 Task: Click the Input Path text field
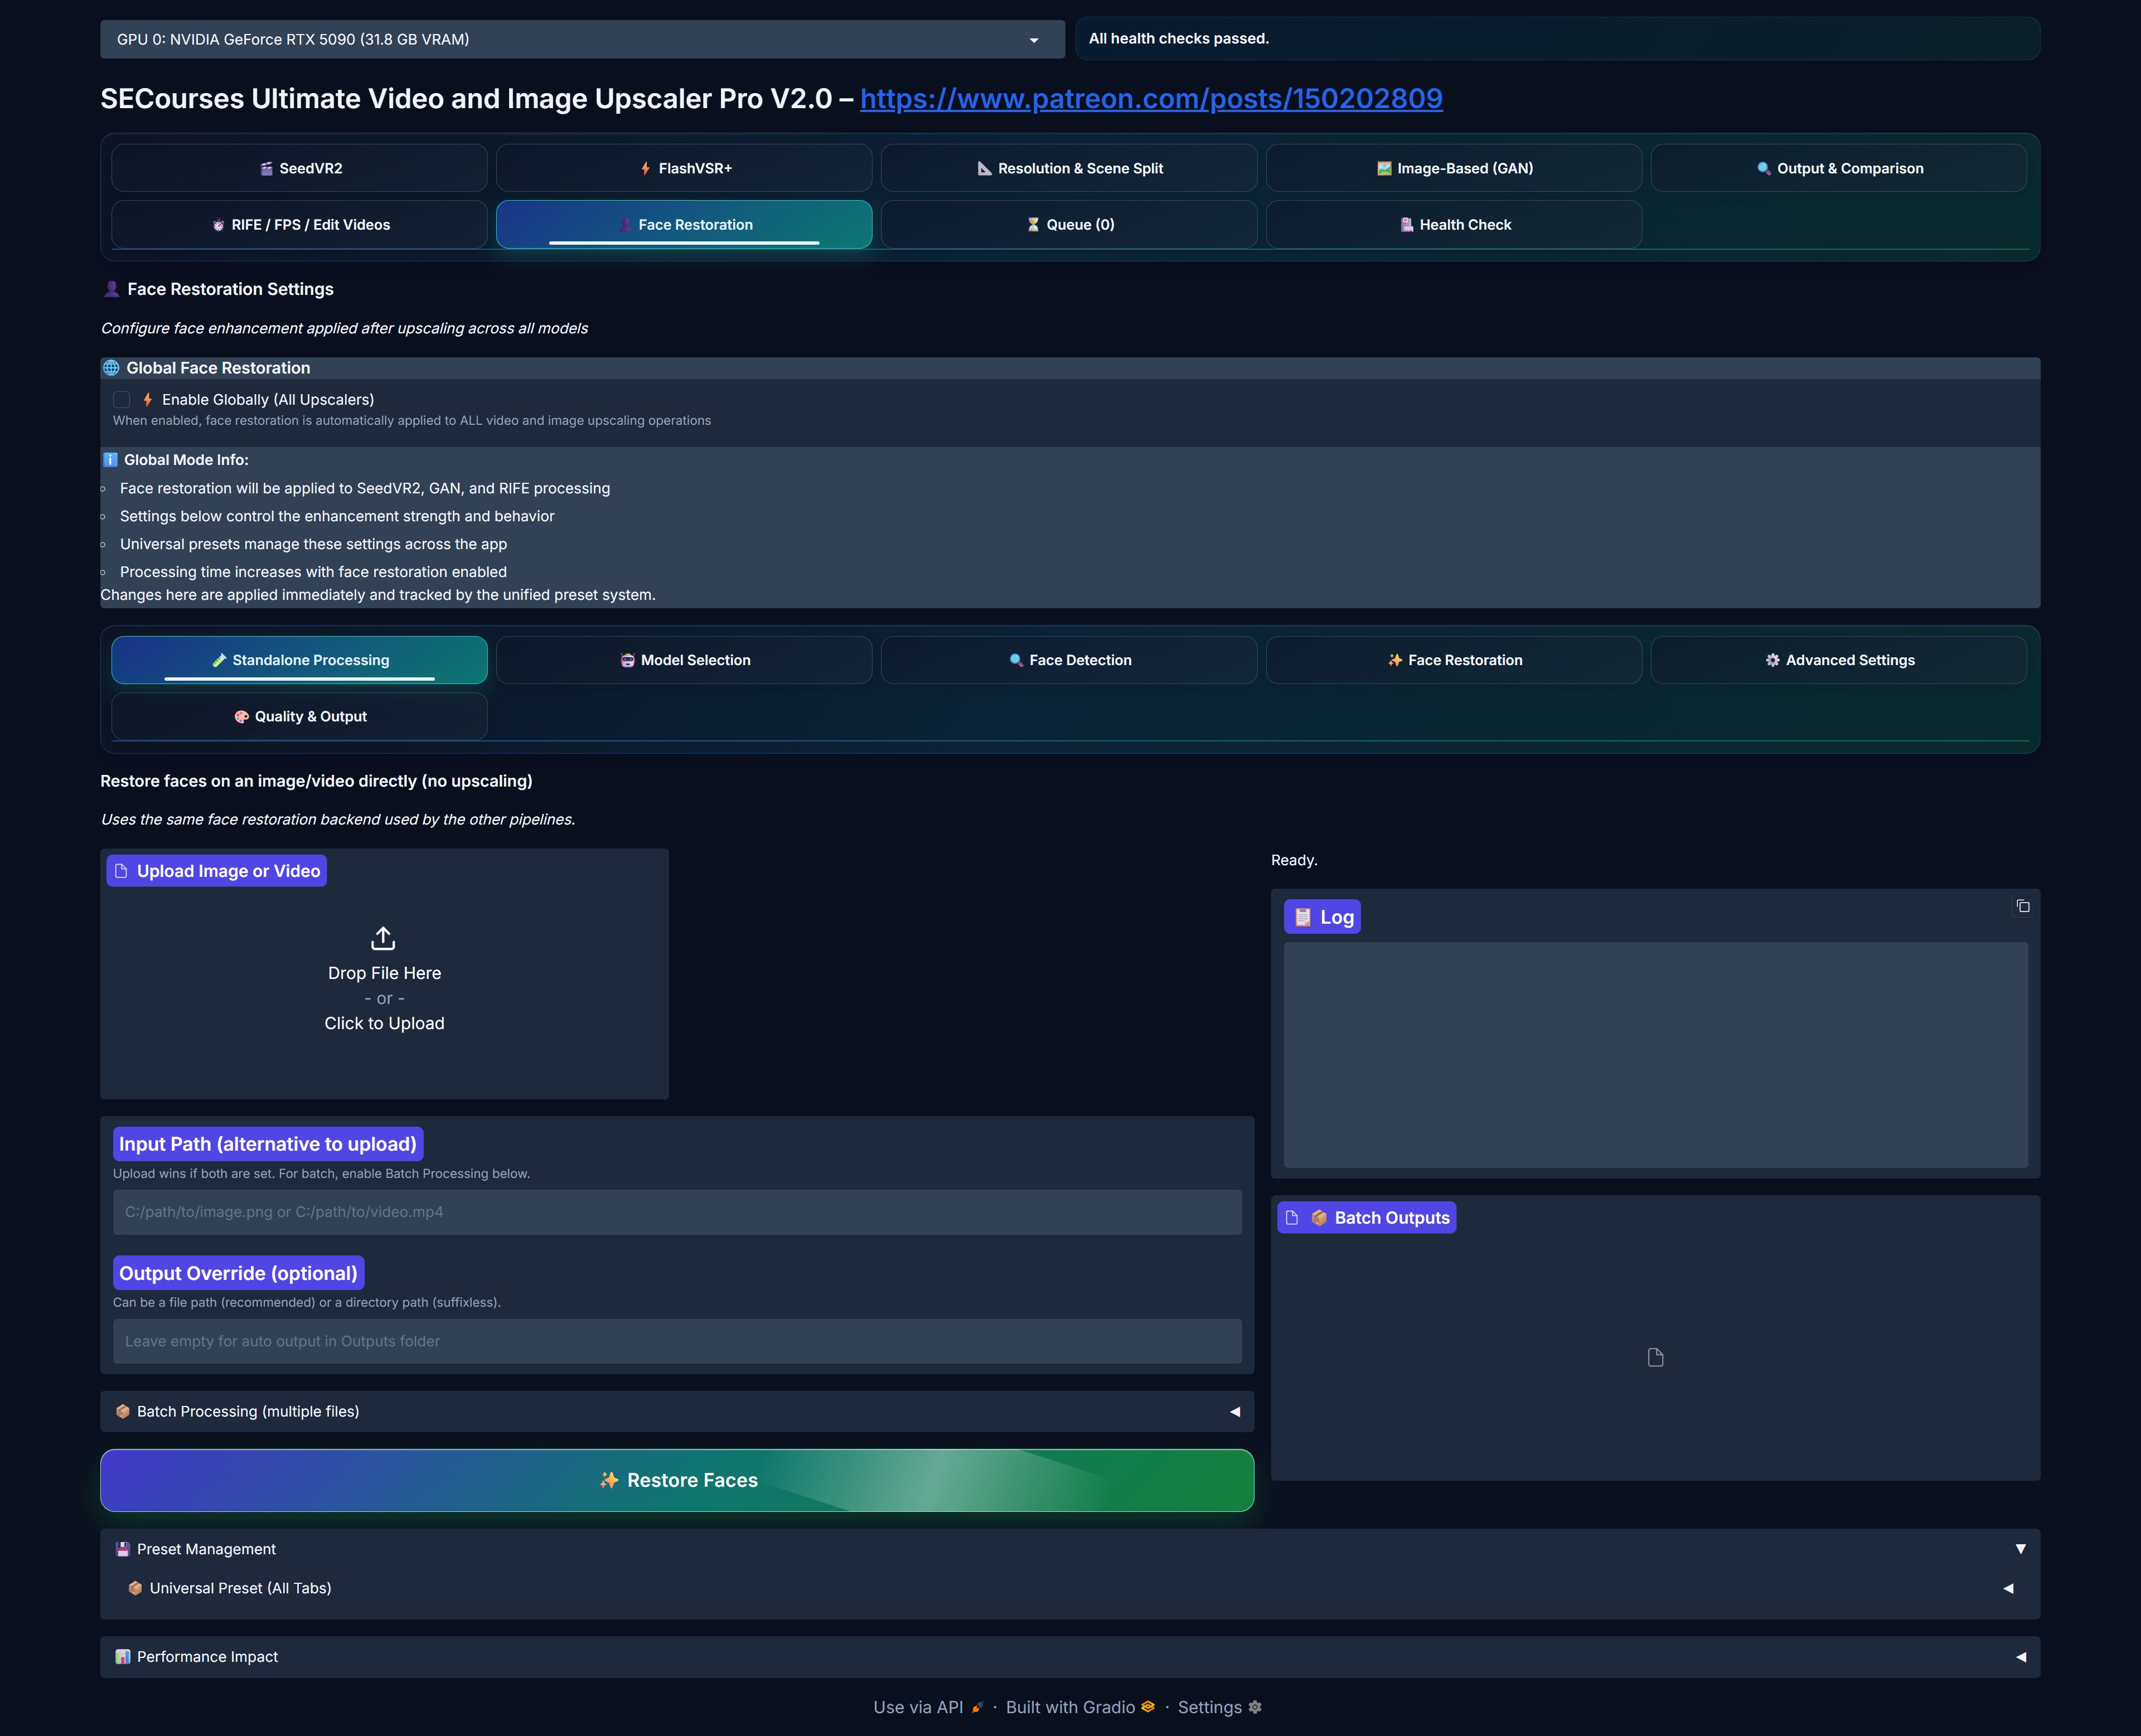click(676, 1212)
